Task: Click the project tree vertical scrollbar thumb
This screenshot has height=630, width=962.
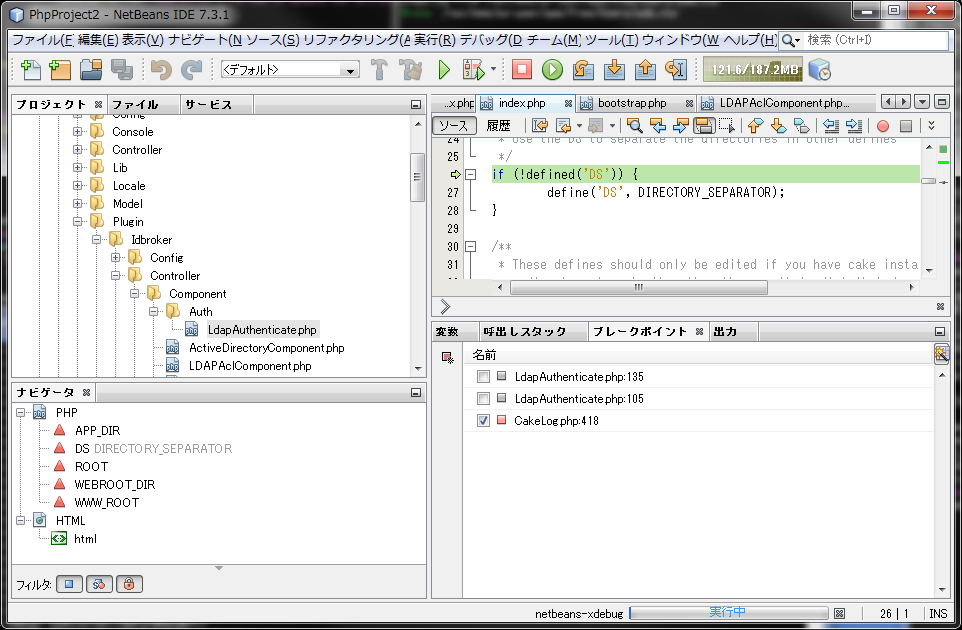Action: pyautogui.click(x=417, y=177)
